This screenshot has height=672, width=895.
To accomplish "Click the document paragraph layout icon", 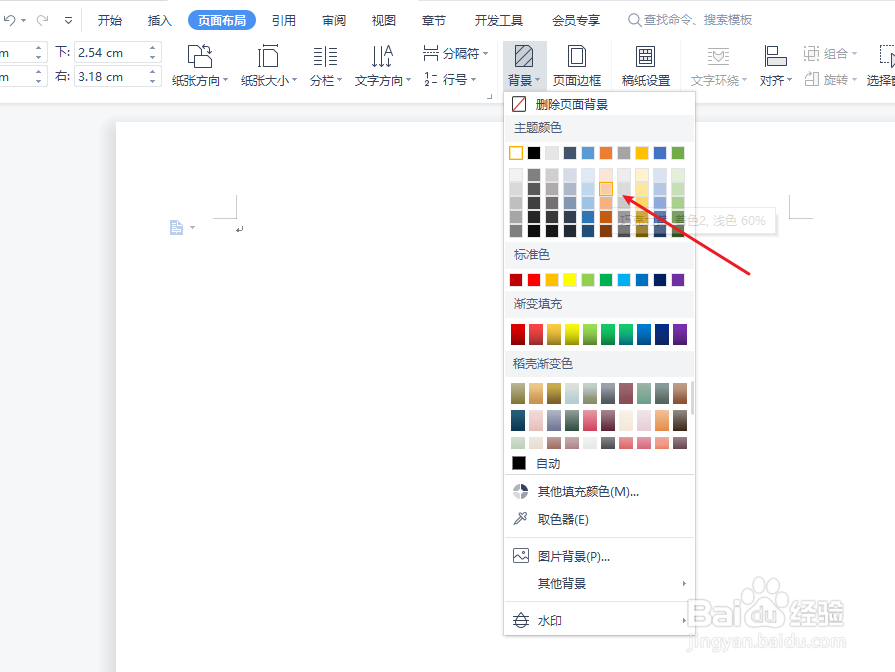I will pos(176,227).
